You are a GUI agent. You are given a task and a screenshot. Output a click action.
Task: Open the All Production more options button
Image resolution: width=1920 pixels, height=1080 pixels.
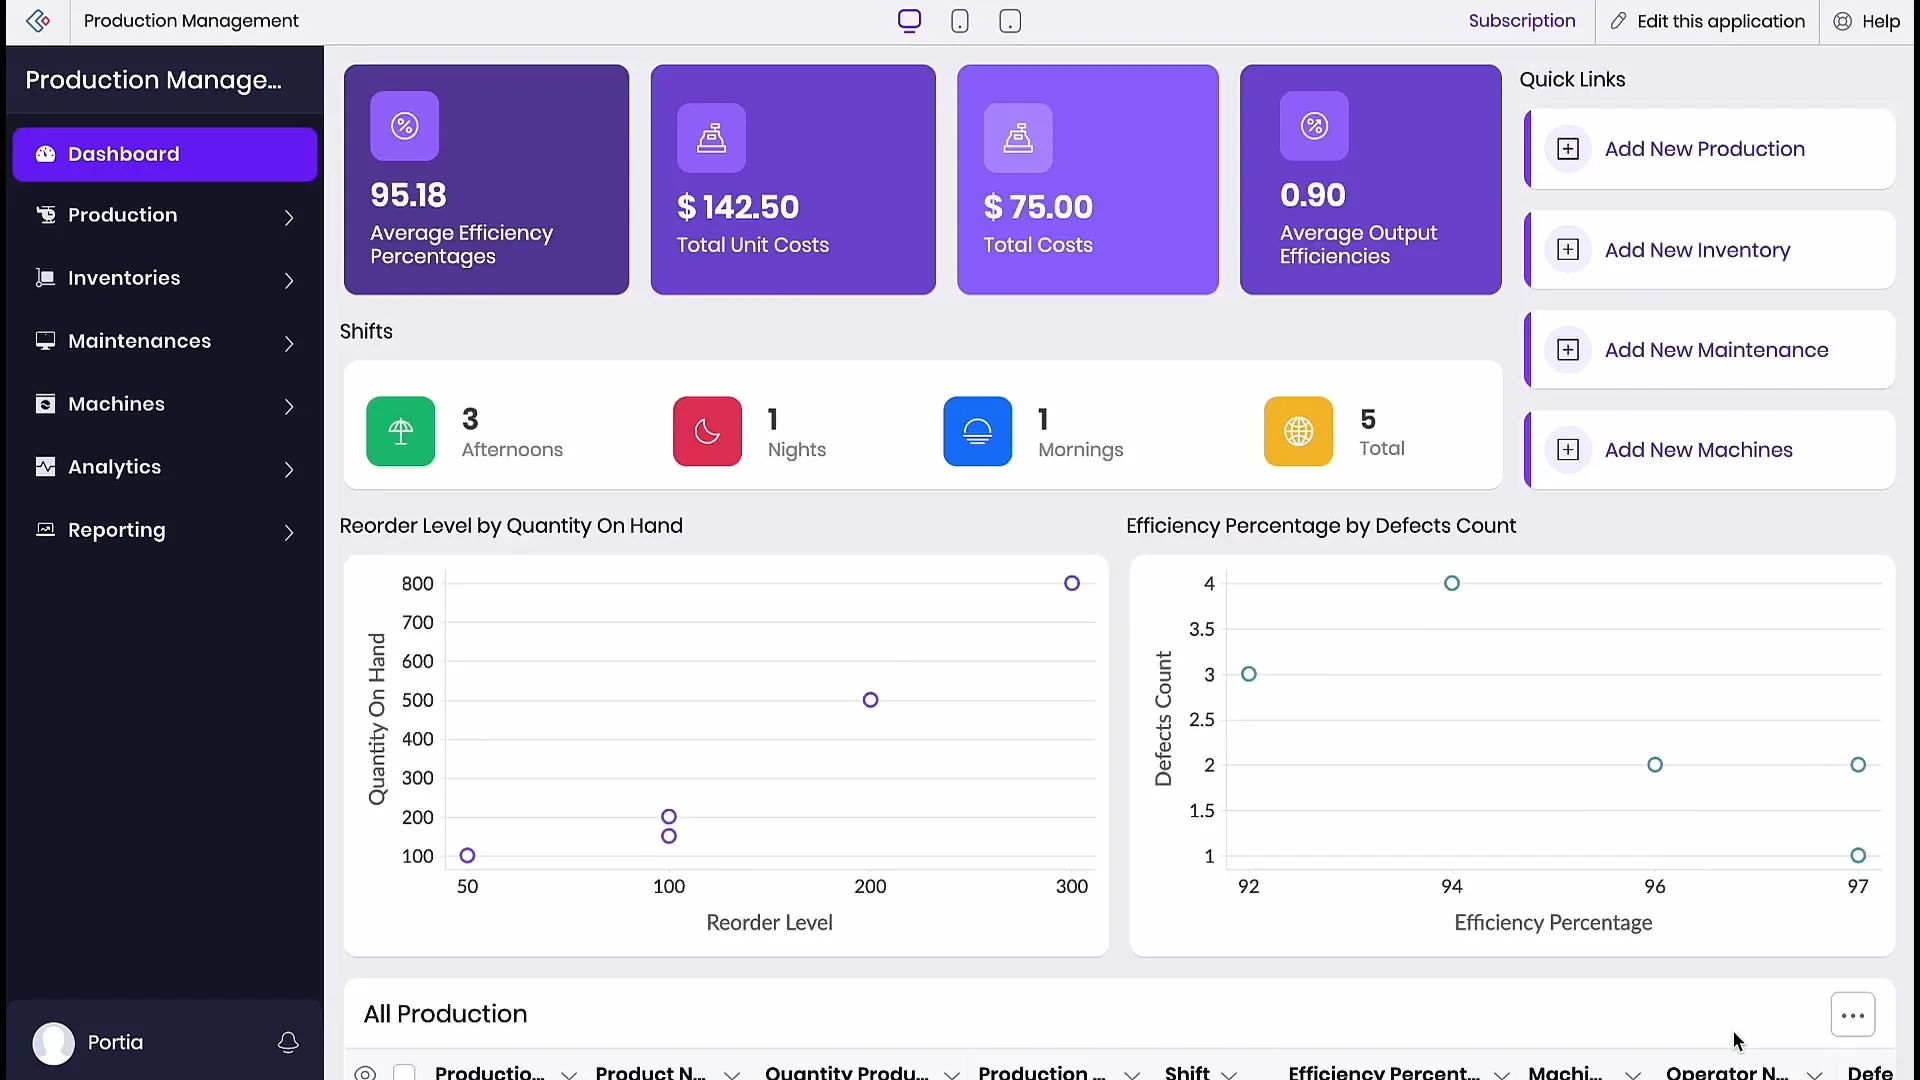point(1852,1015)
